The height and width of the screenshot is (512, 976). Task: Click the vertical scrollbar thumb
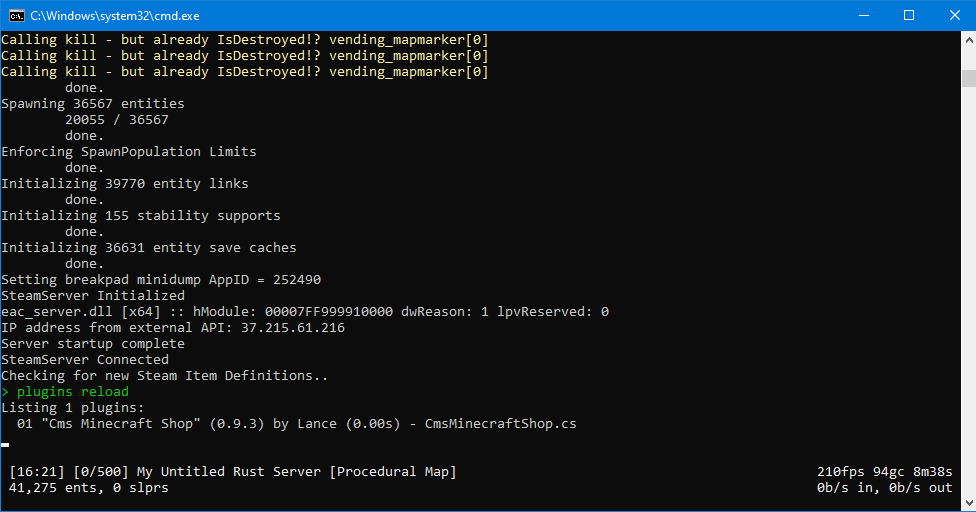(x=968, y=78)
